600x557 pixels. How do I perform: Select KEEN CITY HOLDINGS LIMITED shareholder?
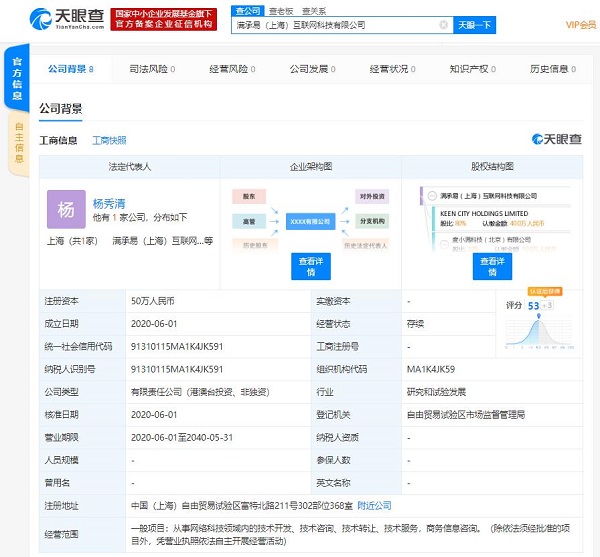coord(484,213)
